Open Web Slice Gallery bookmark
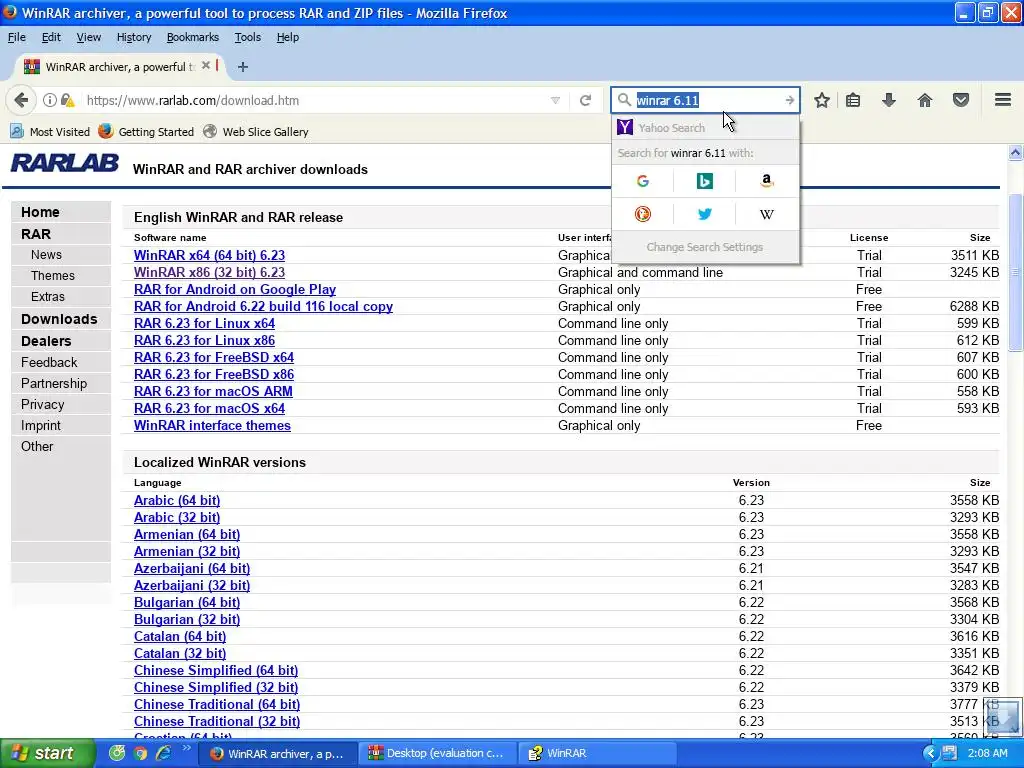The height and width of the screenshot is (768, 1024). coord(255,131)
